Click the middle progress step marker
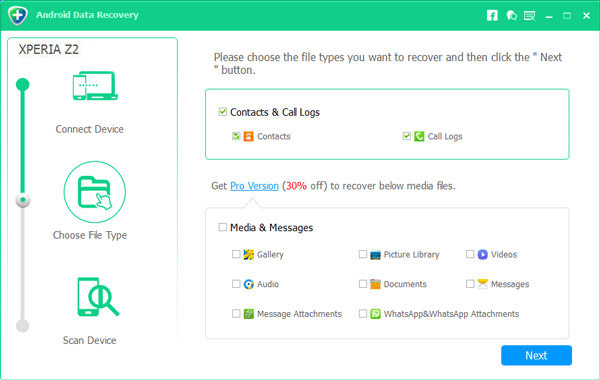This screenshot has width=600, height=380. point(23,200)
